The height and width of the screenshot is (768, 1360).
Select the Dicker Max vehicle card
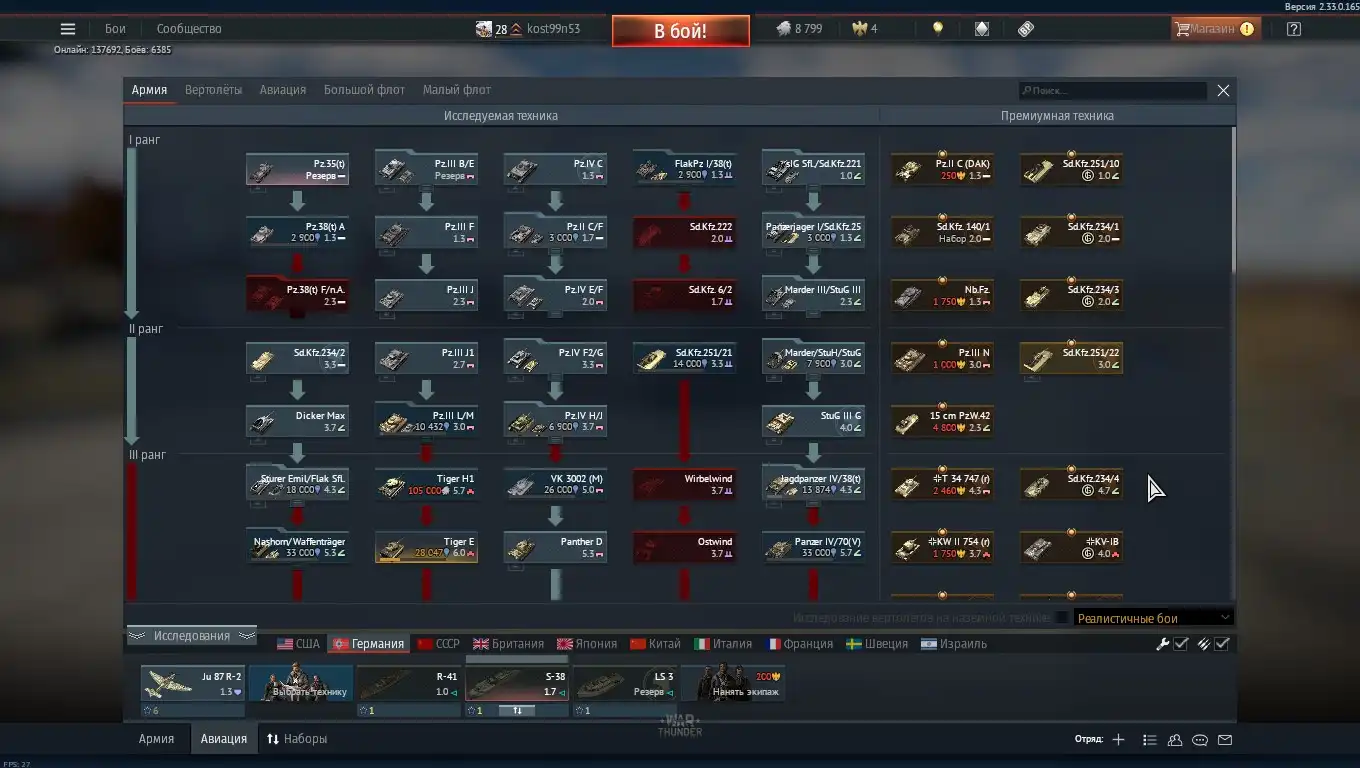297,421
